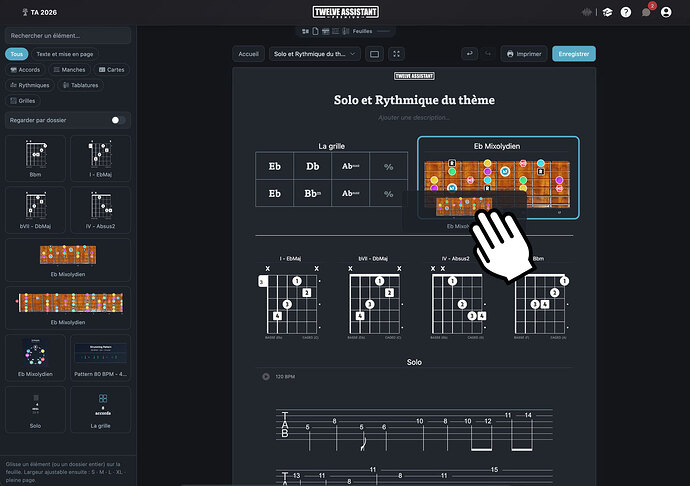
Task: Click the undo arrow icon
Action: point(470,54)
